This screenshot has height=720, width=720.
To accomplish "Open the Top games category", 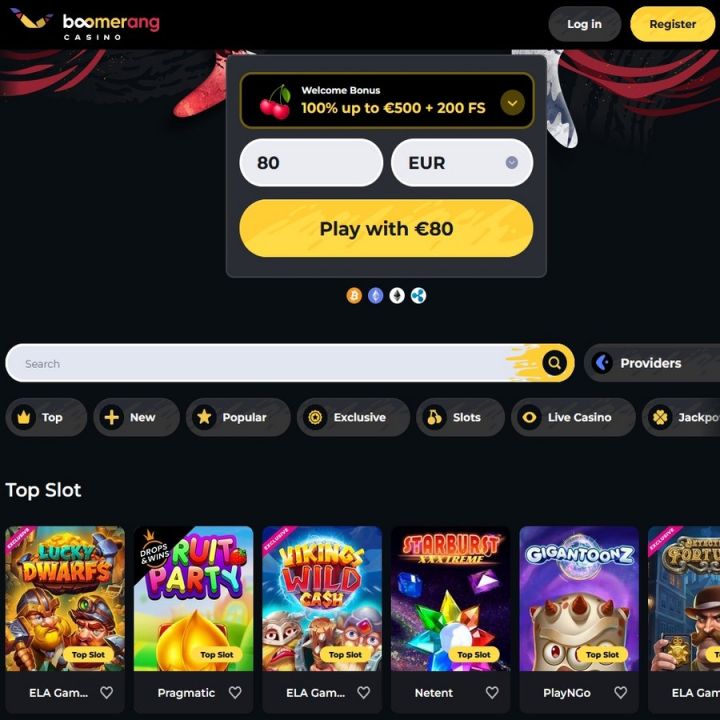I will (46, 417).
